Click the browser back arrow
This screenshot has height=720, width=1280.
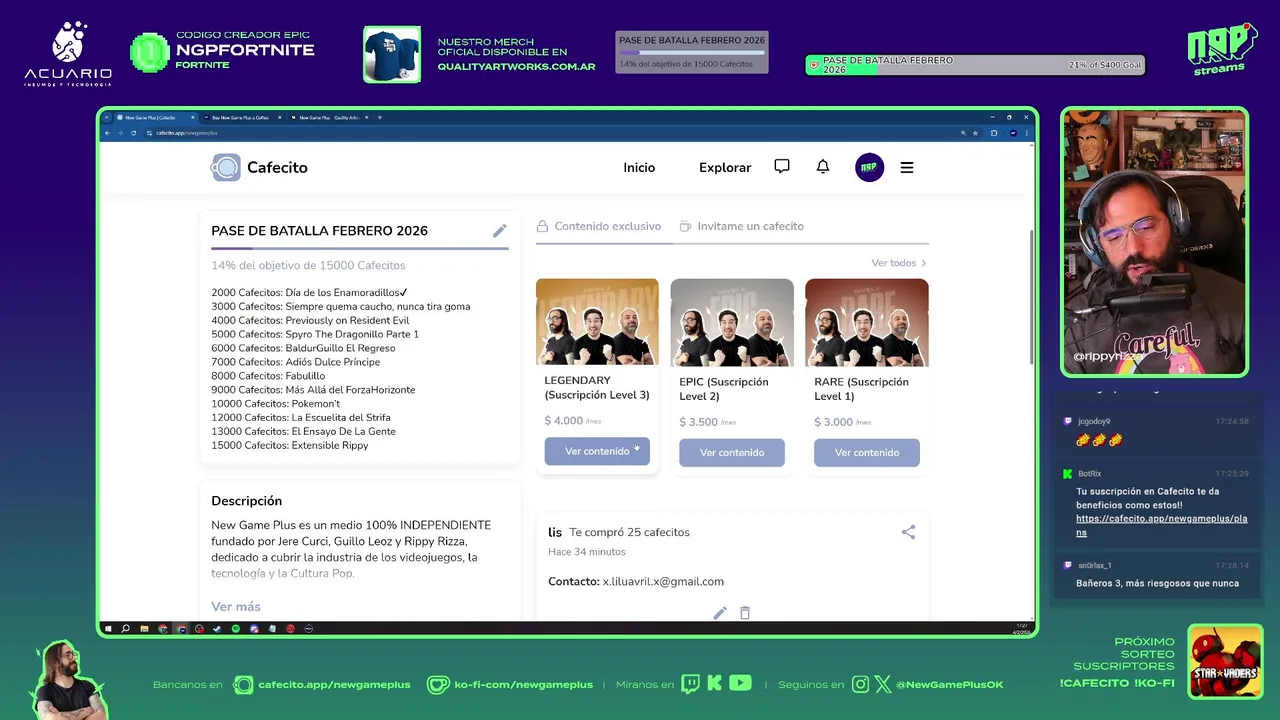107,133
